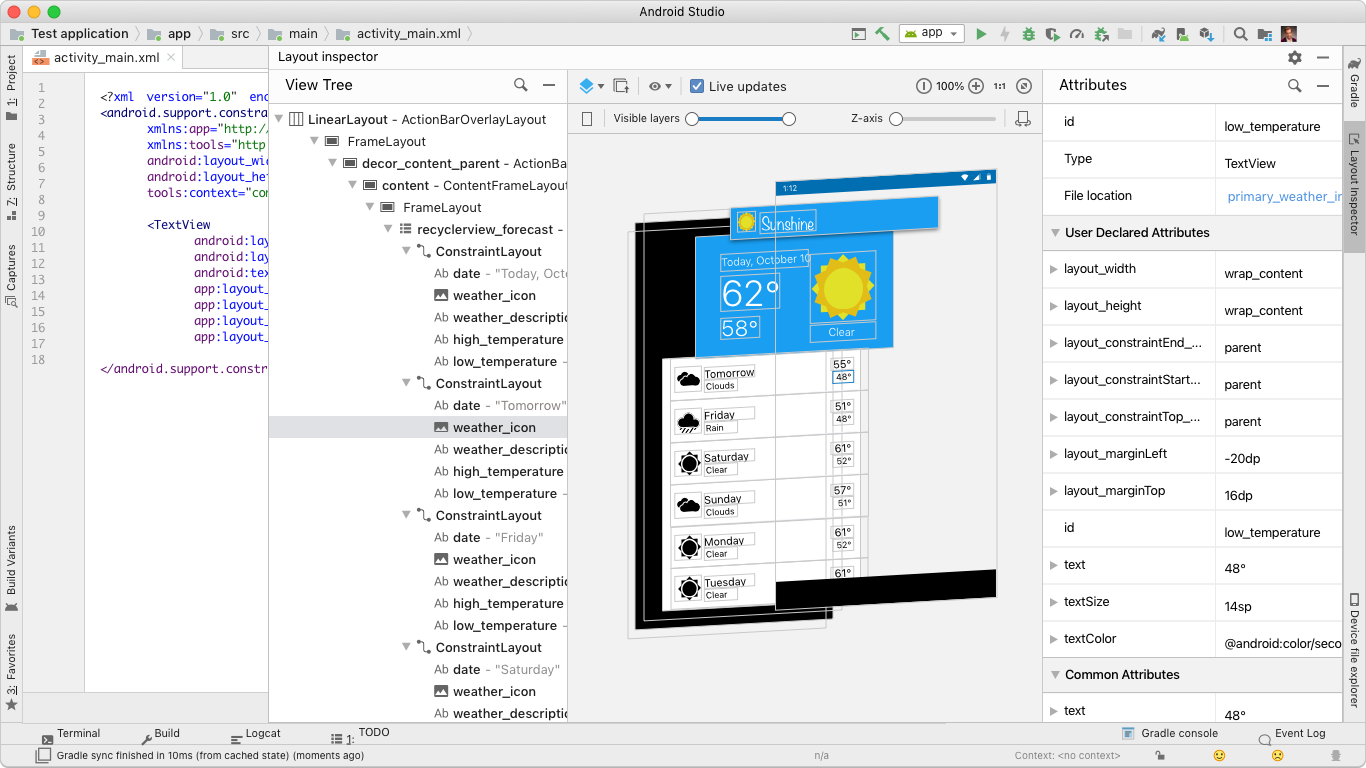Expand the layout_width attribute row
The height and width of the screenshot is (768, 1366).
1054,270
